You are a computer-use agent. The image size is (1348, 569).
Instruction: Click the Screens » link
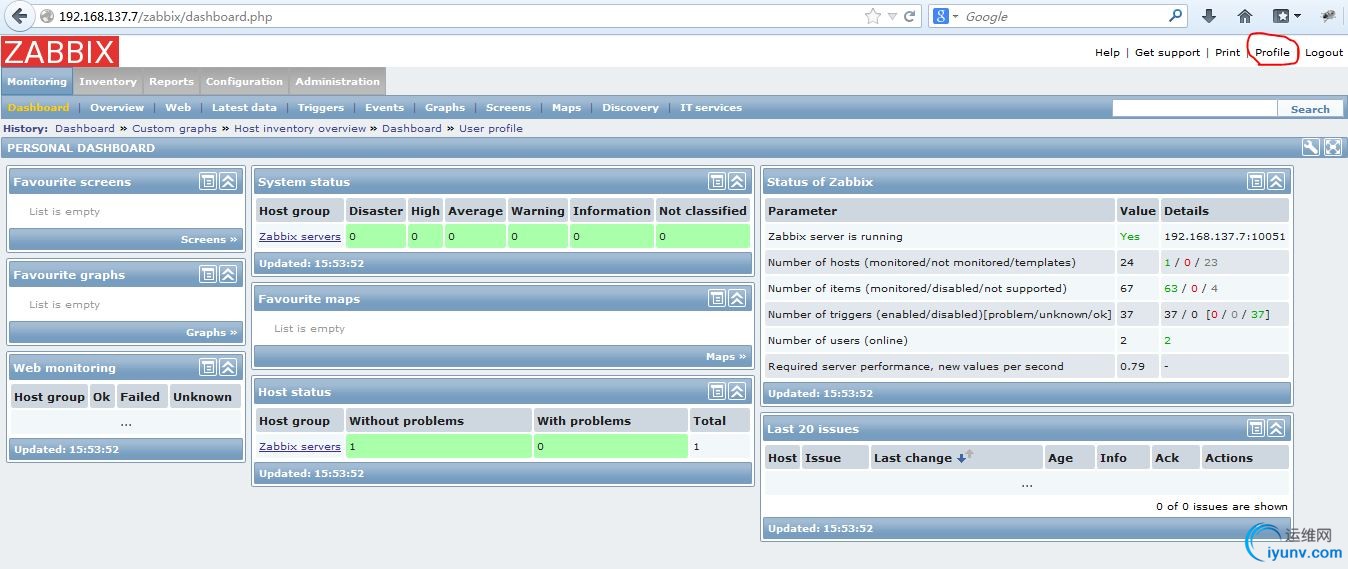[209, 240]
